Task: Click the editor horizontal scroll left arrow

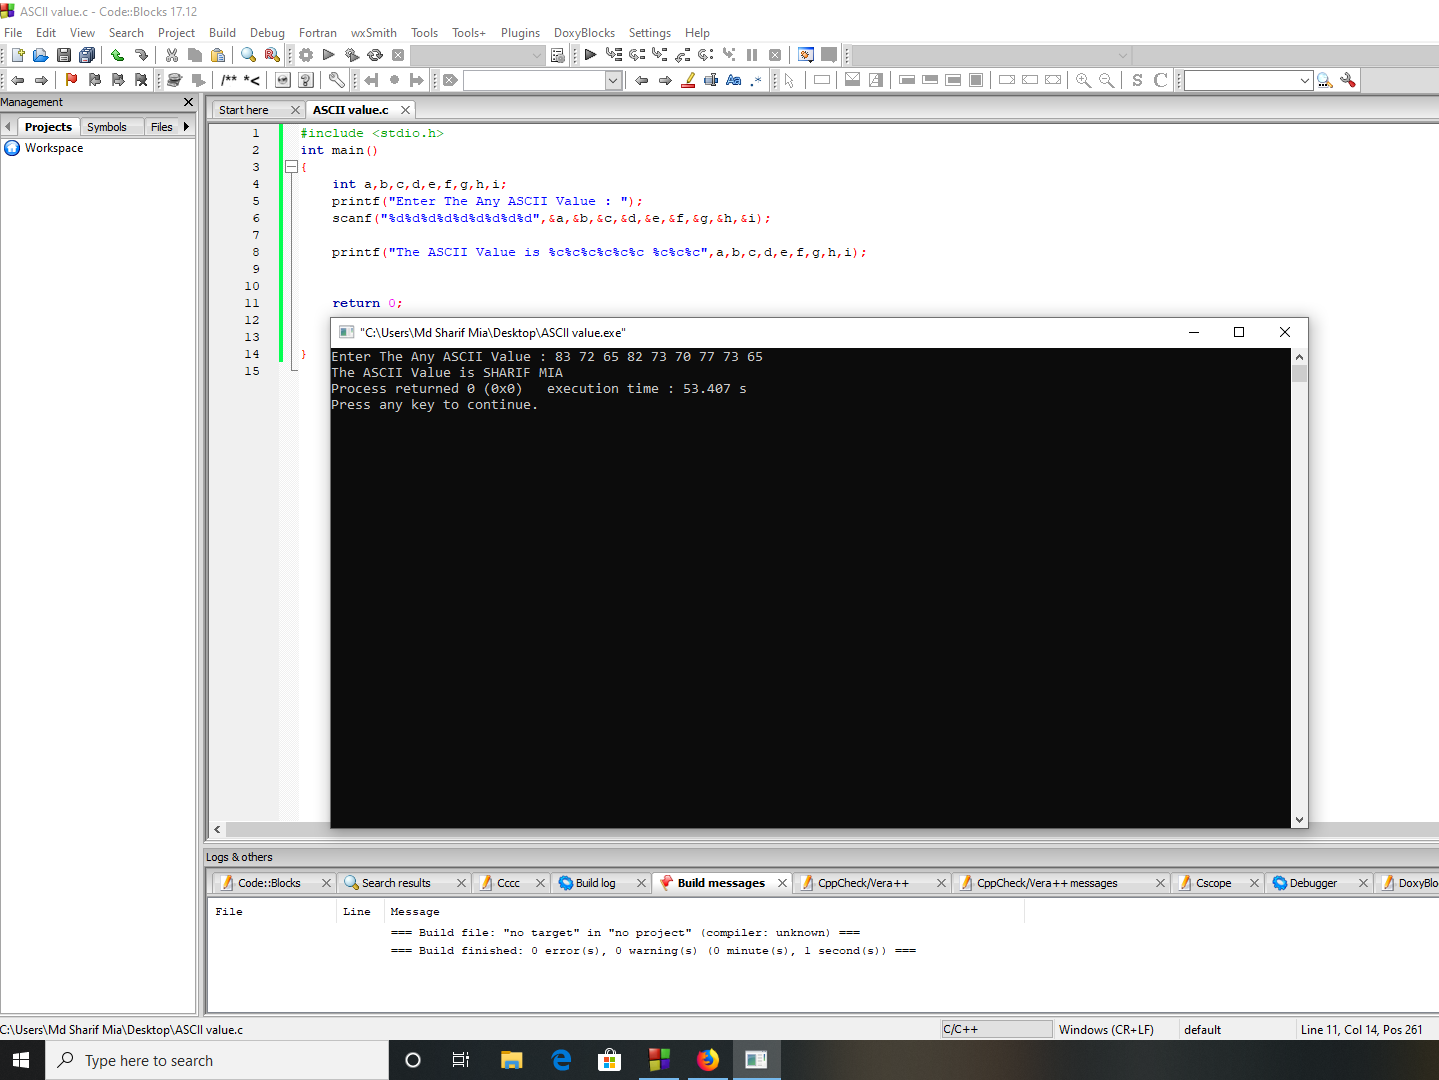Action: coord(218,829)
